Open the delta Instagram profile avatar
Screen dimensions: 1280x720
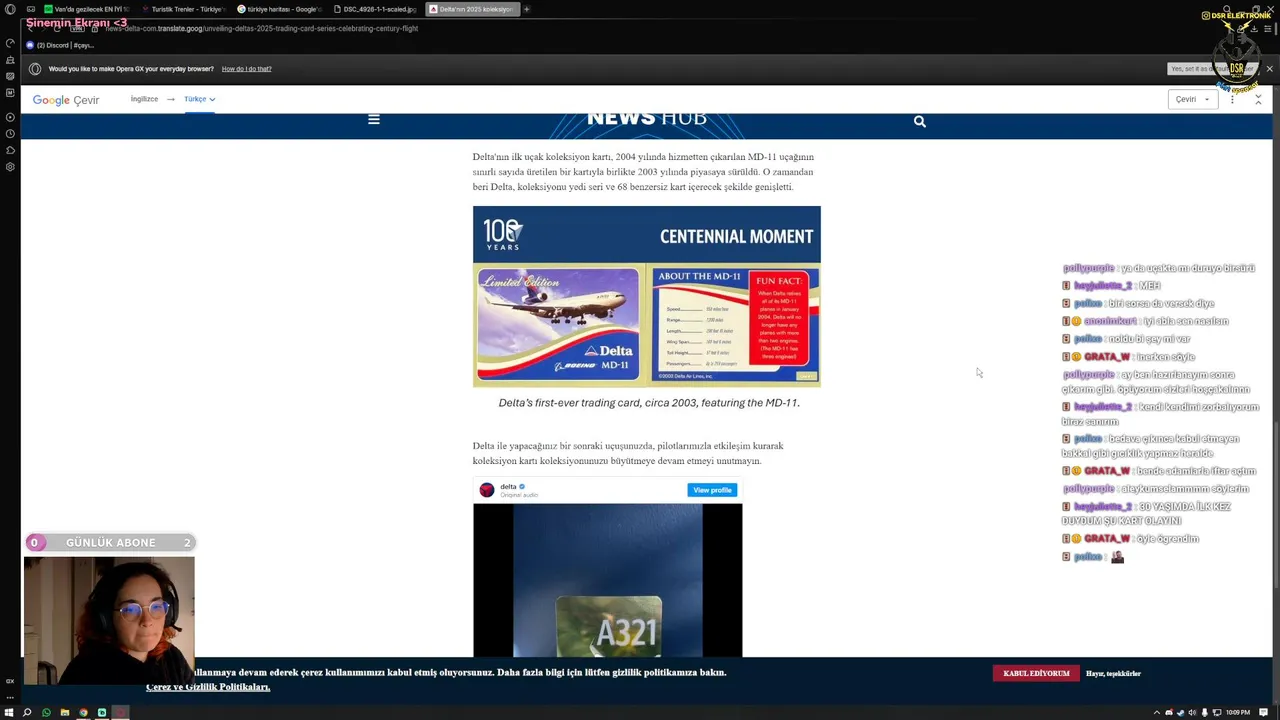(x=487, y=490)
